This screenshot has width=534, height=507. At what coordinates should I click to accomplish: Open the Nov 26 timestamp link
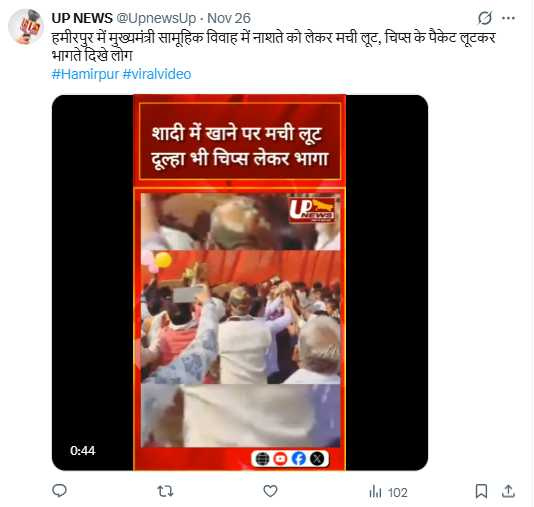tap(229, 18)
